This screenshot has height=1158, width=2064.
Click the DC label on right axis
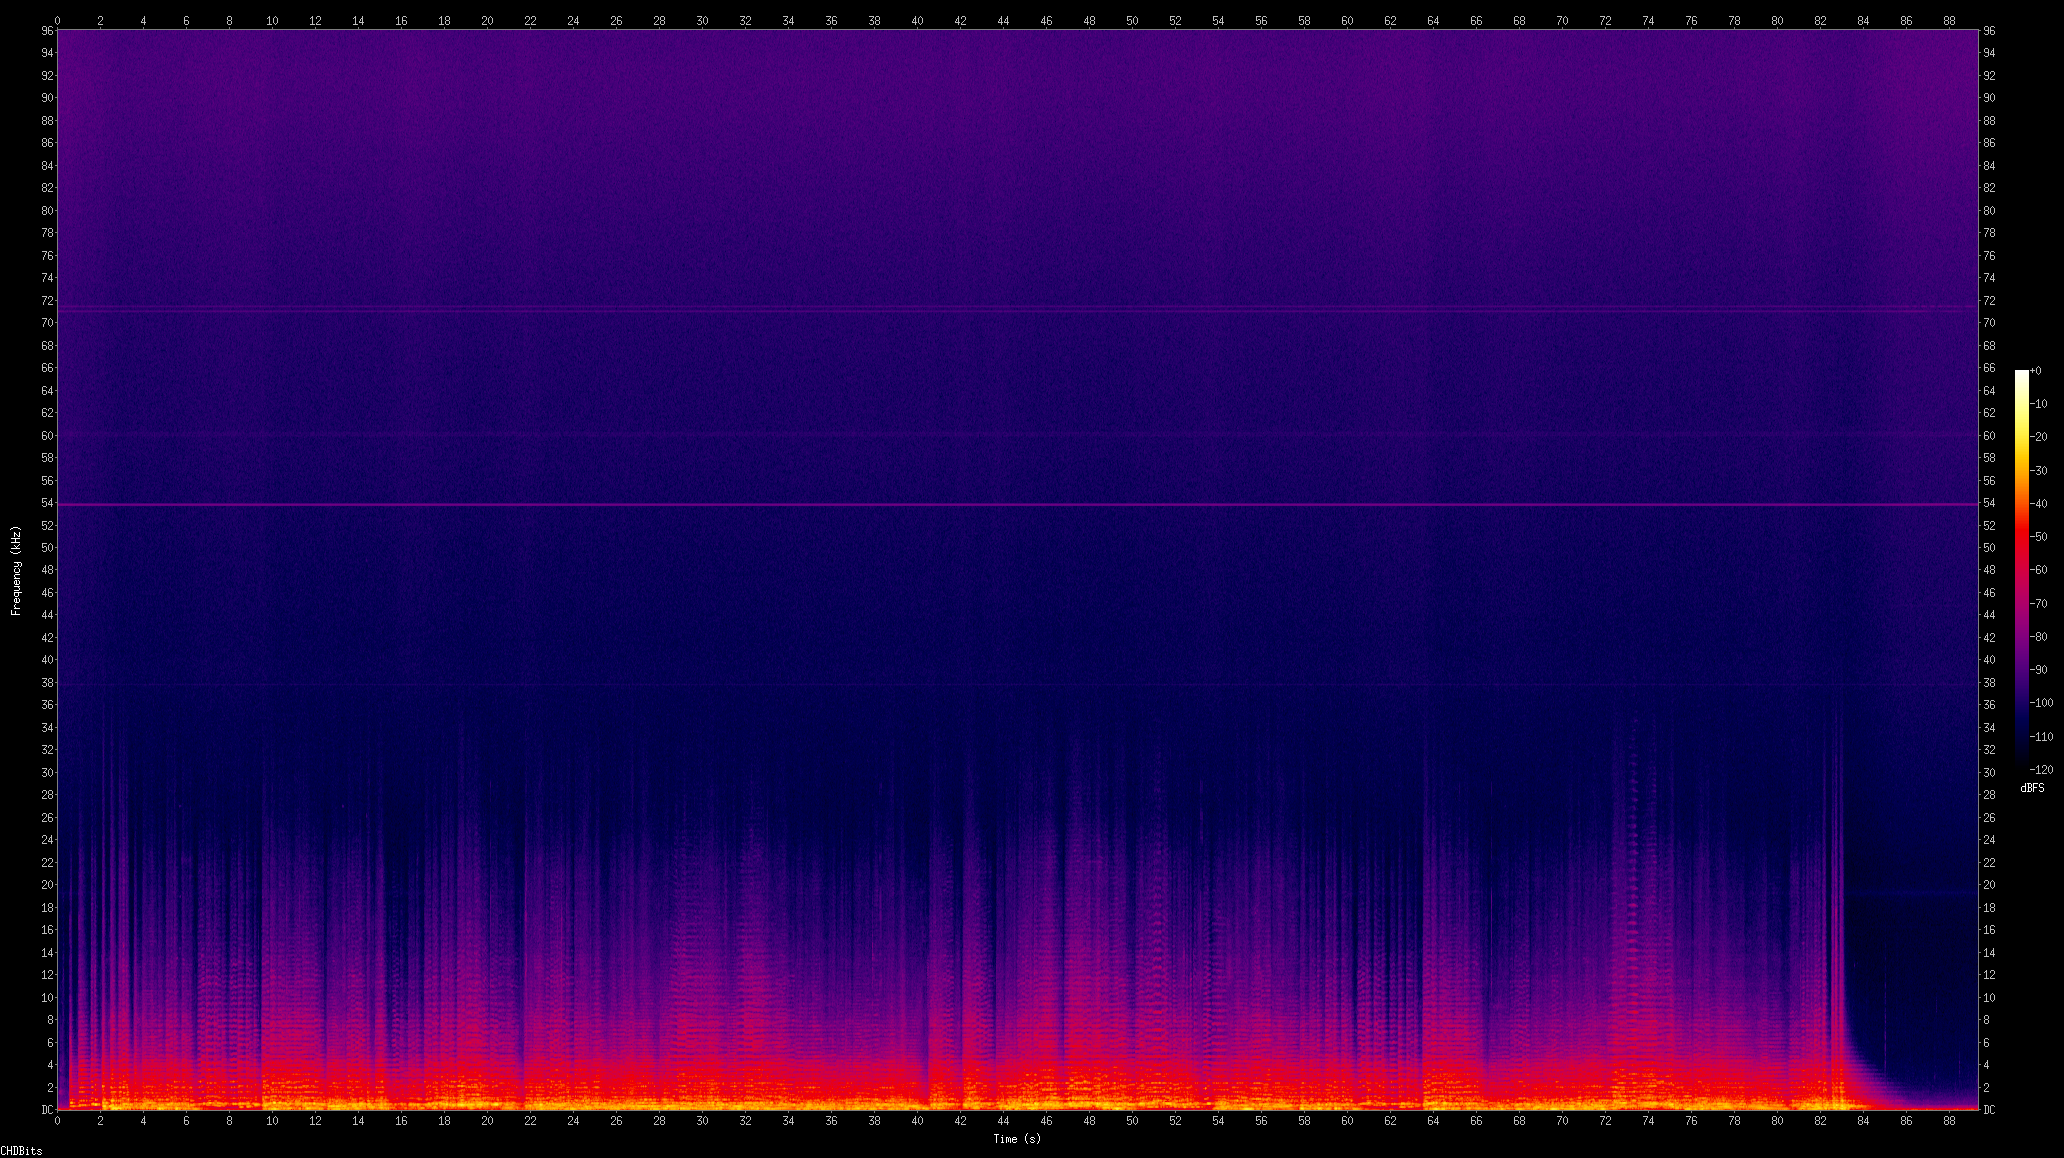1990,1110
